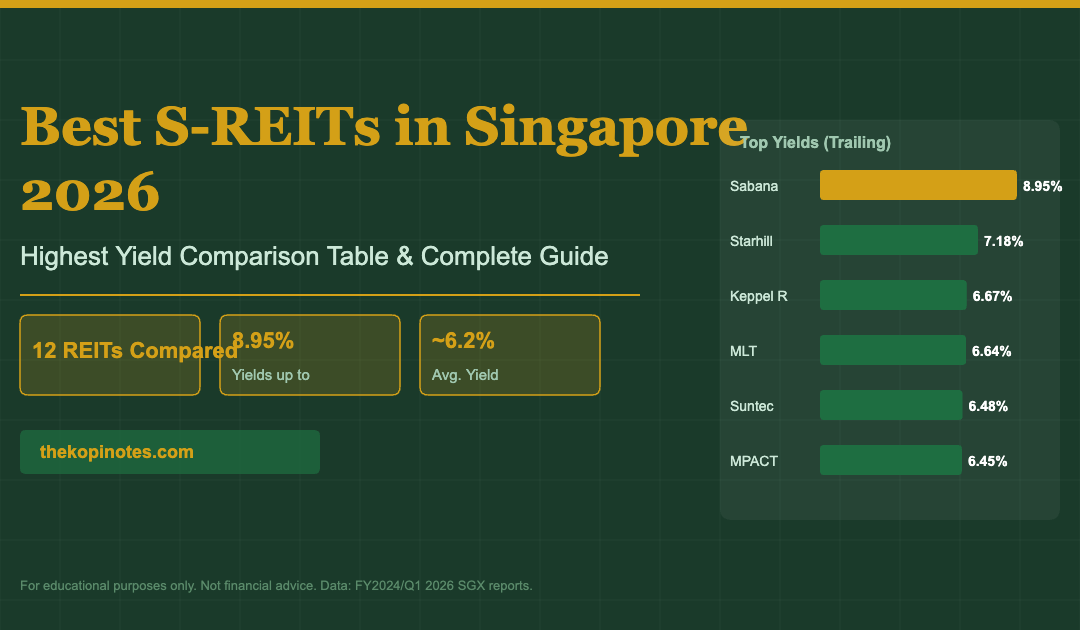Open the thekopinotes.com link
Image resolution: width=1080 pixels, height=630 pixels.
pyautogui.click(x=169, y=452)
